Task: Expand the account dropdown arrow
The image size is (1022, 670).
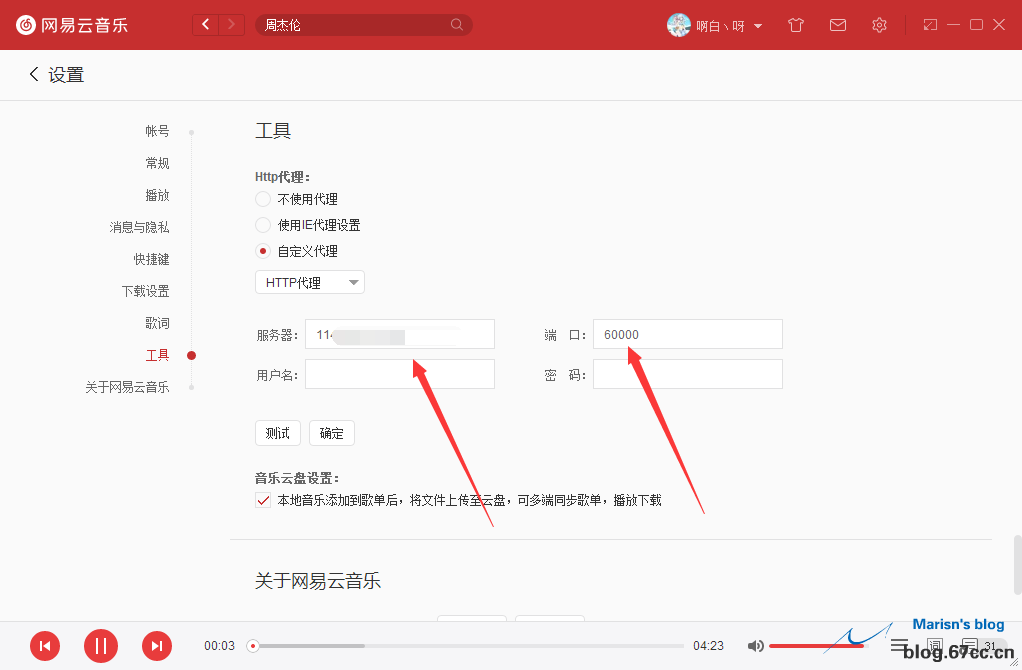Action: pos(758,26)
